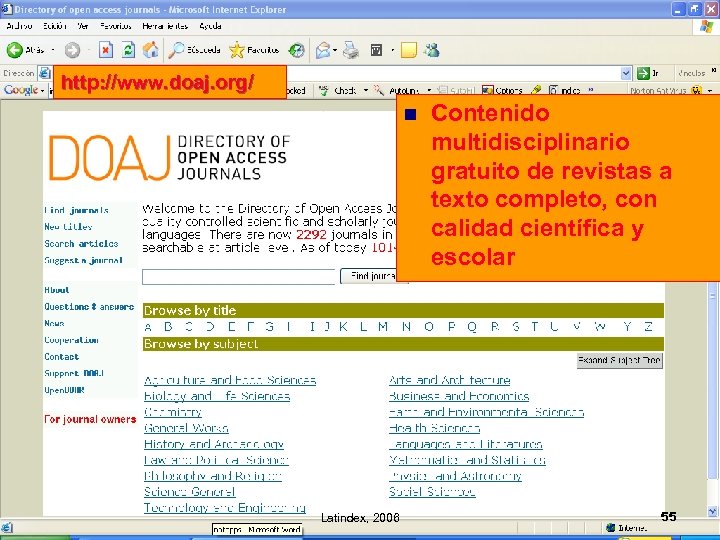Print the page with the printer icon
The height and width of the screenshot is (540, 720).
(351, 50)
